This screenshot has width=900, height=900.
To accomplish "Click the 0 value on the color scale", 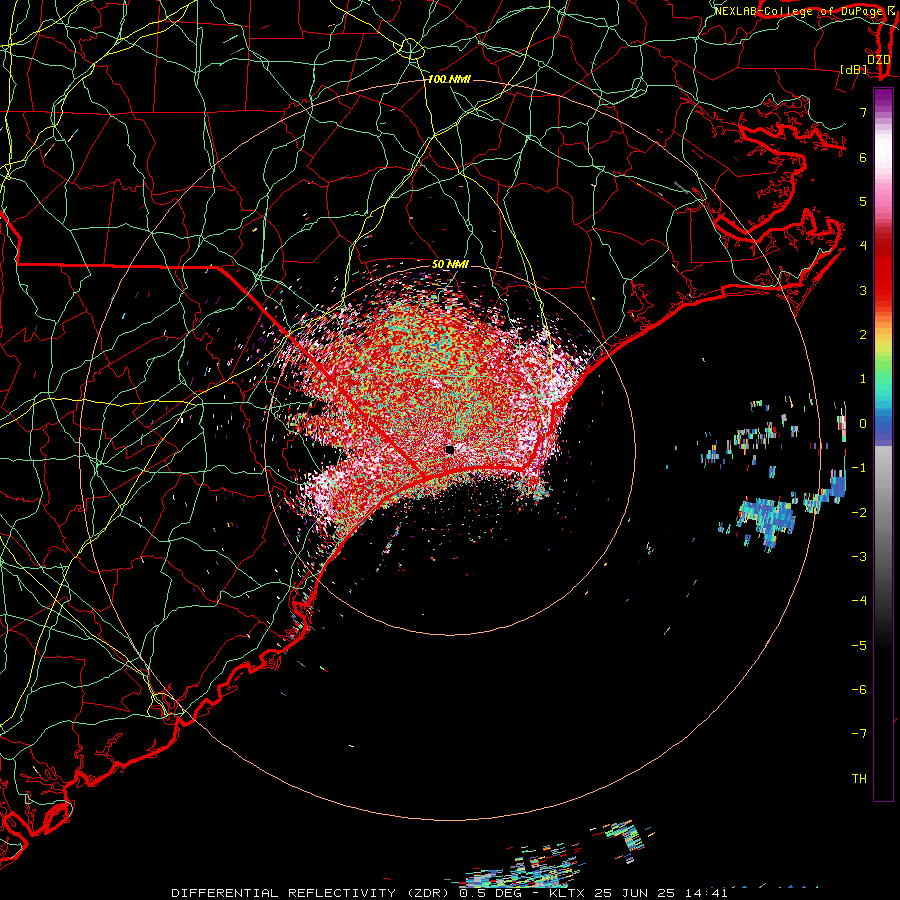I will click(863, 424).
